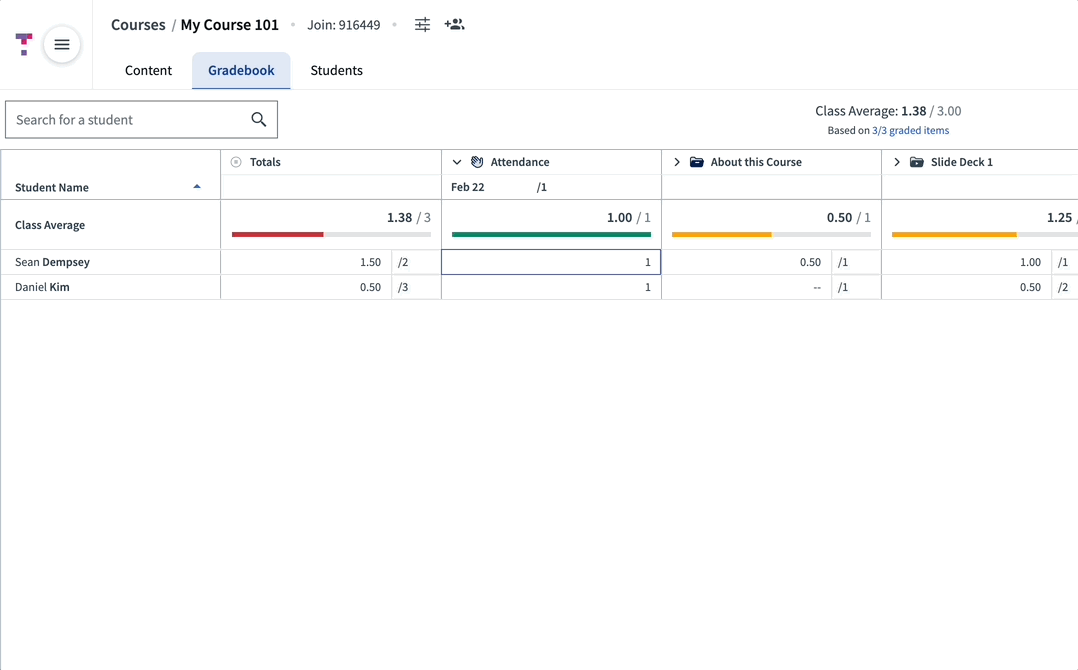The height and width of the screenshot is (670, 1078).
Task: Collapse the Attendance column group
Action: point(456,162)
